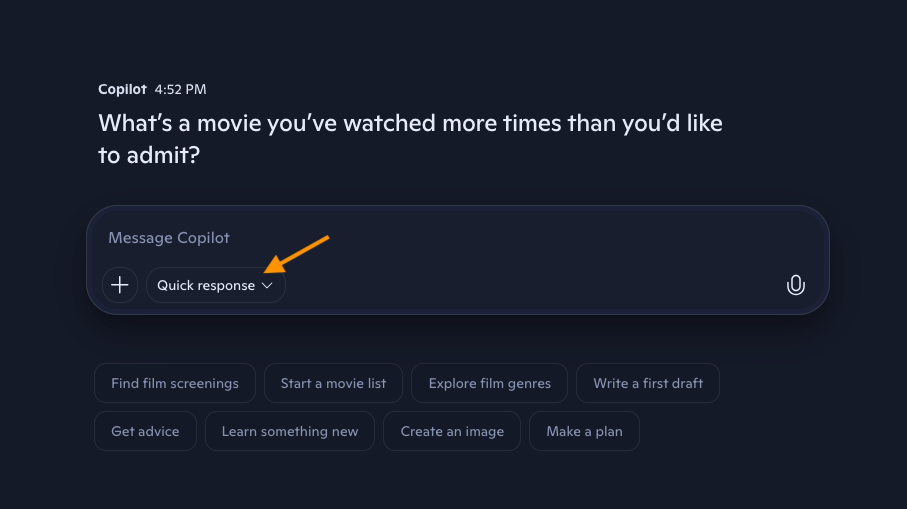907x509 pixels.
Task: Select the Learn something new chip
Action: point(290,431)
